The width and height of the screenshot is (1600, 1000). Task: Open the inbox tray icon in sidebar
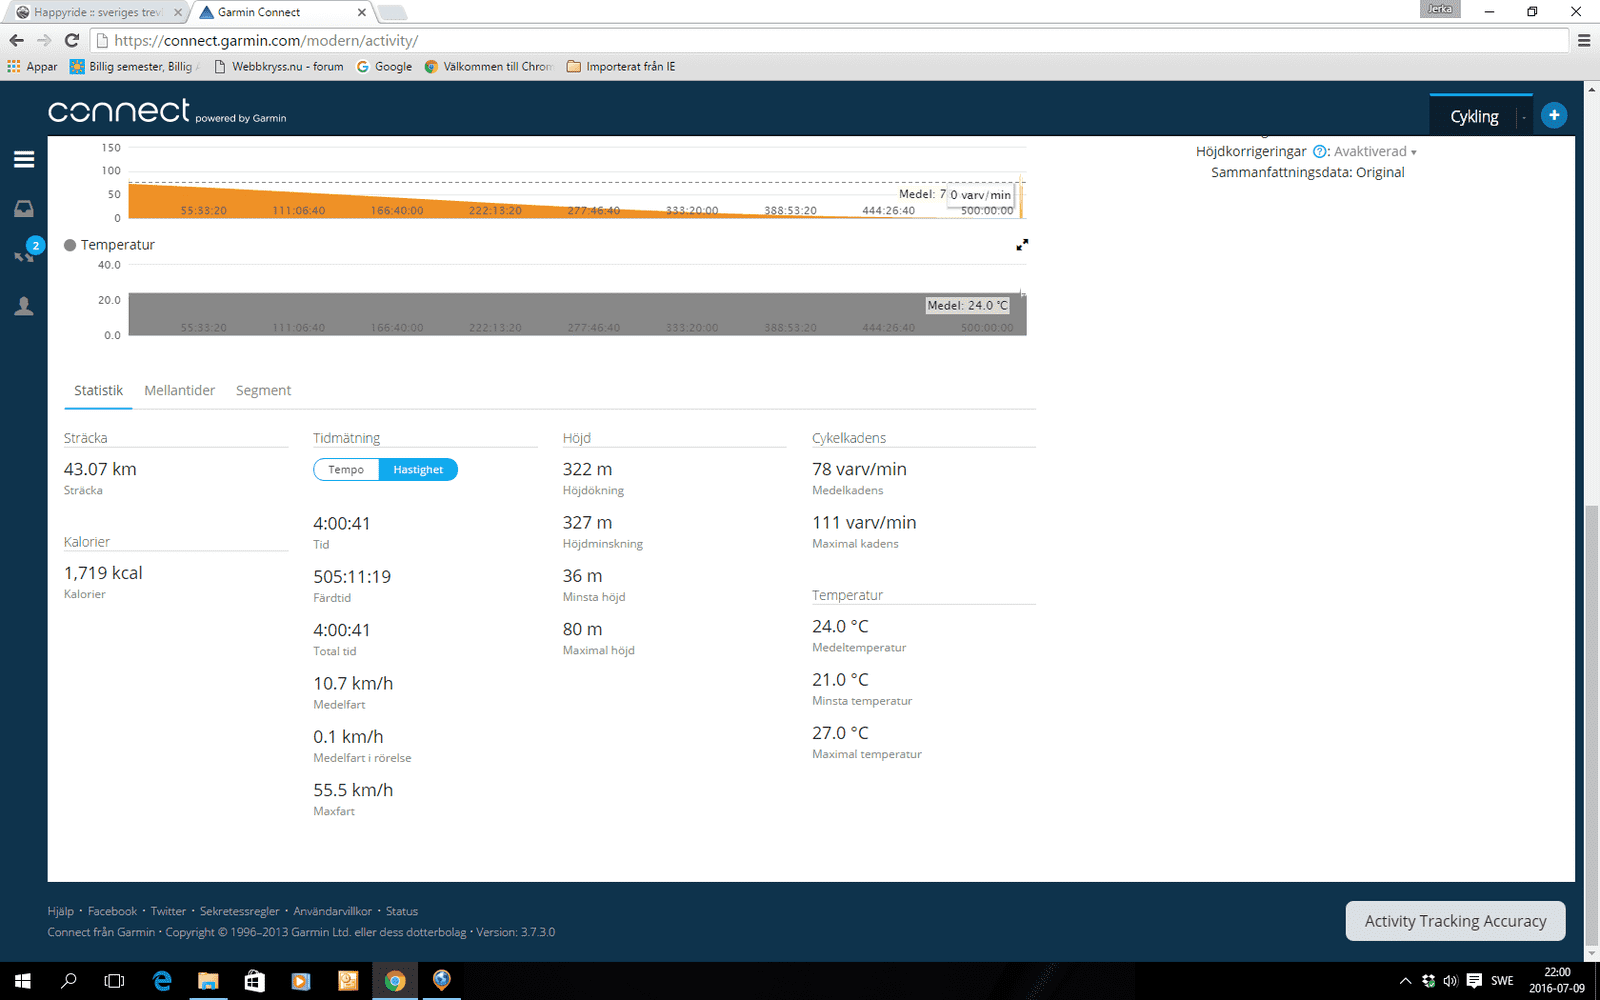tap(24, 208)
